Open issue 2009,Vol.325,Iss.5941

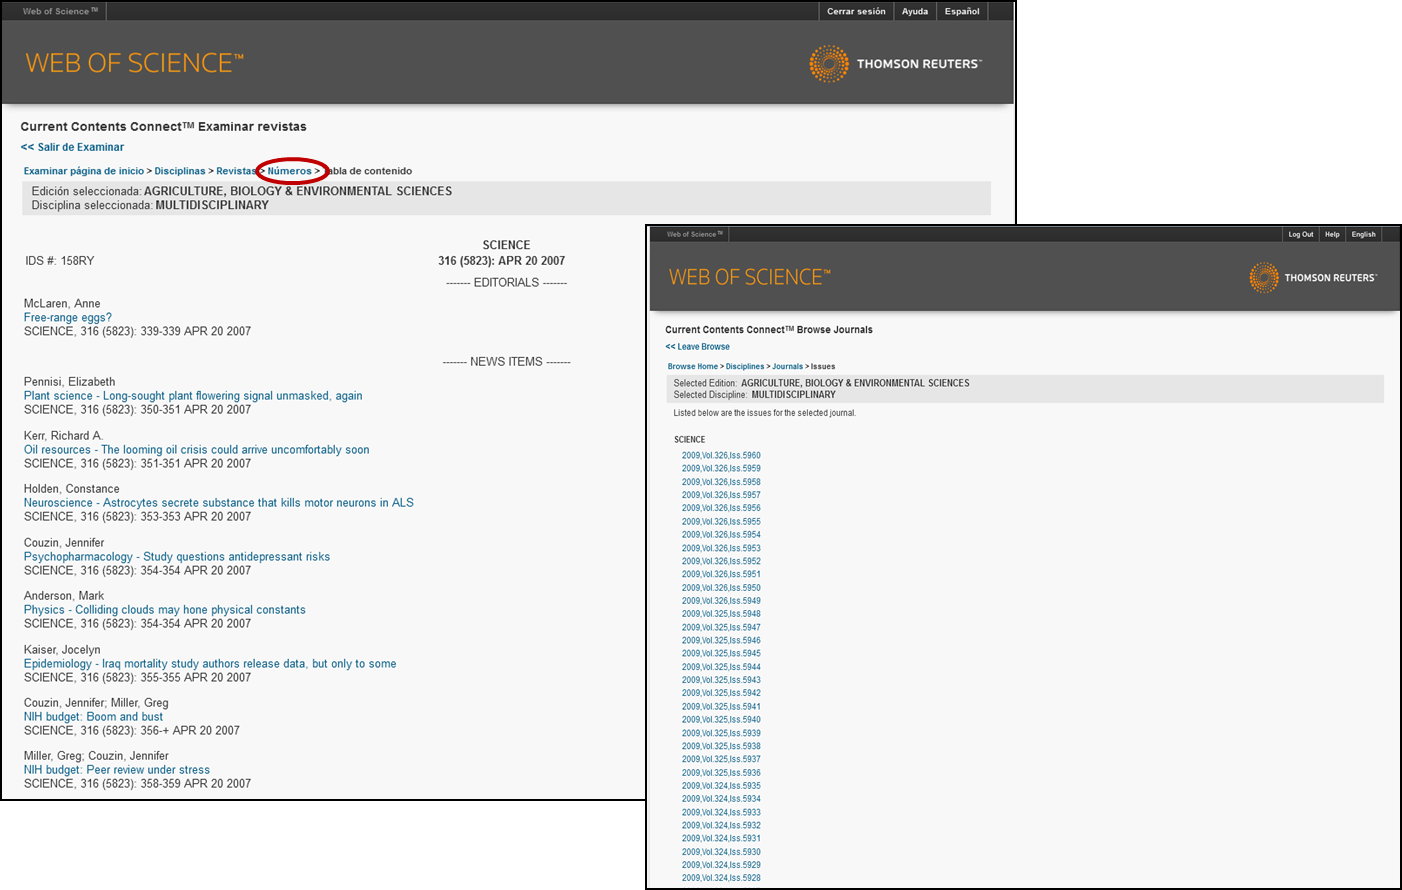click(x=721, y=707)
